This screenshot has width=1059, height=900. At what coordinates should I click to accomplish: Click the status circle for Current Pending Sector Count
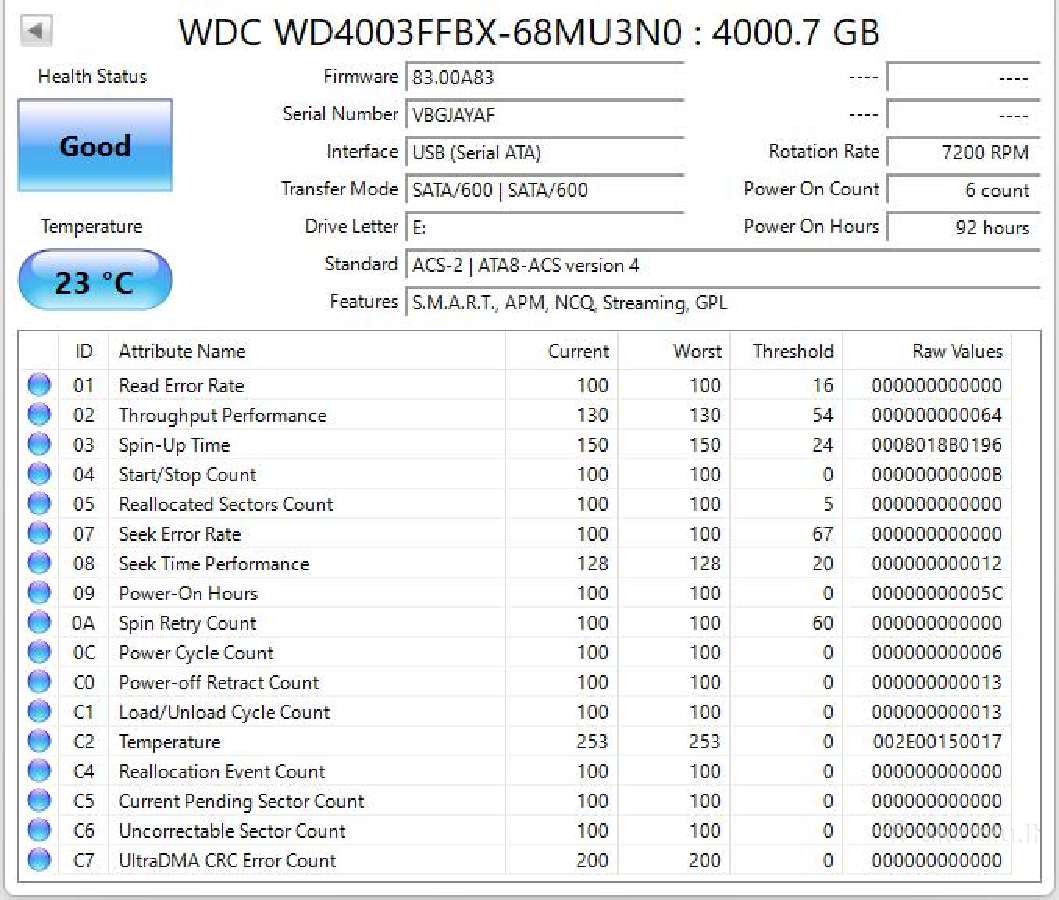(39, 801)
